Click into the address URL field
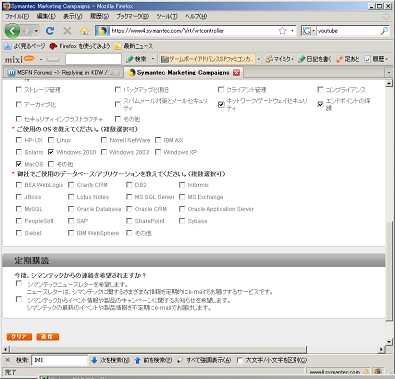 (193, 31)
